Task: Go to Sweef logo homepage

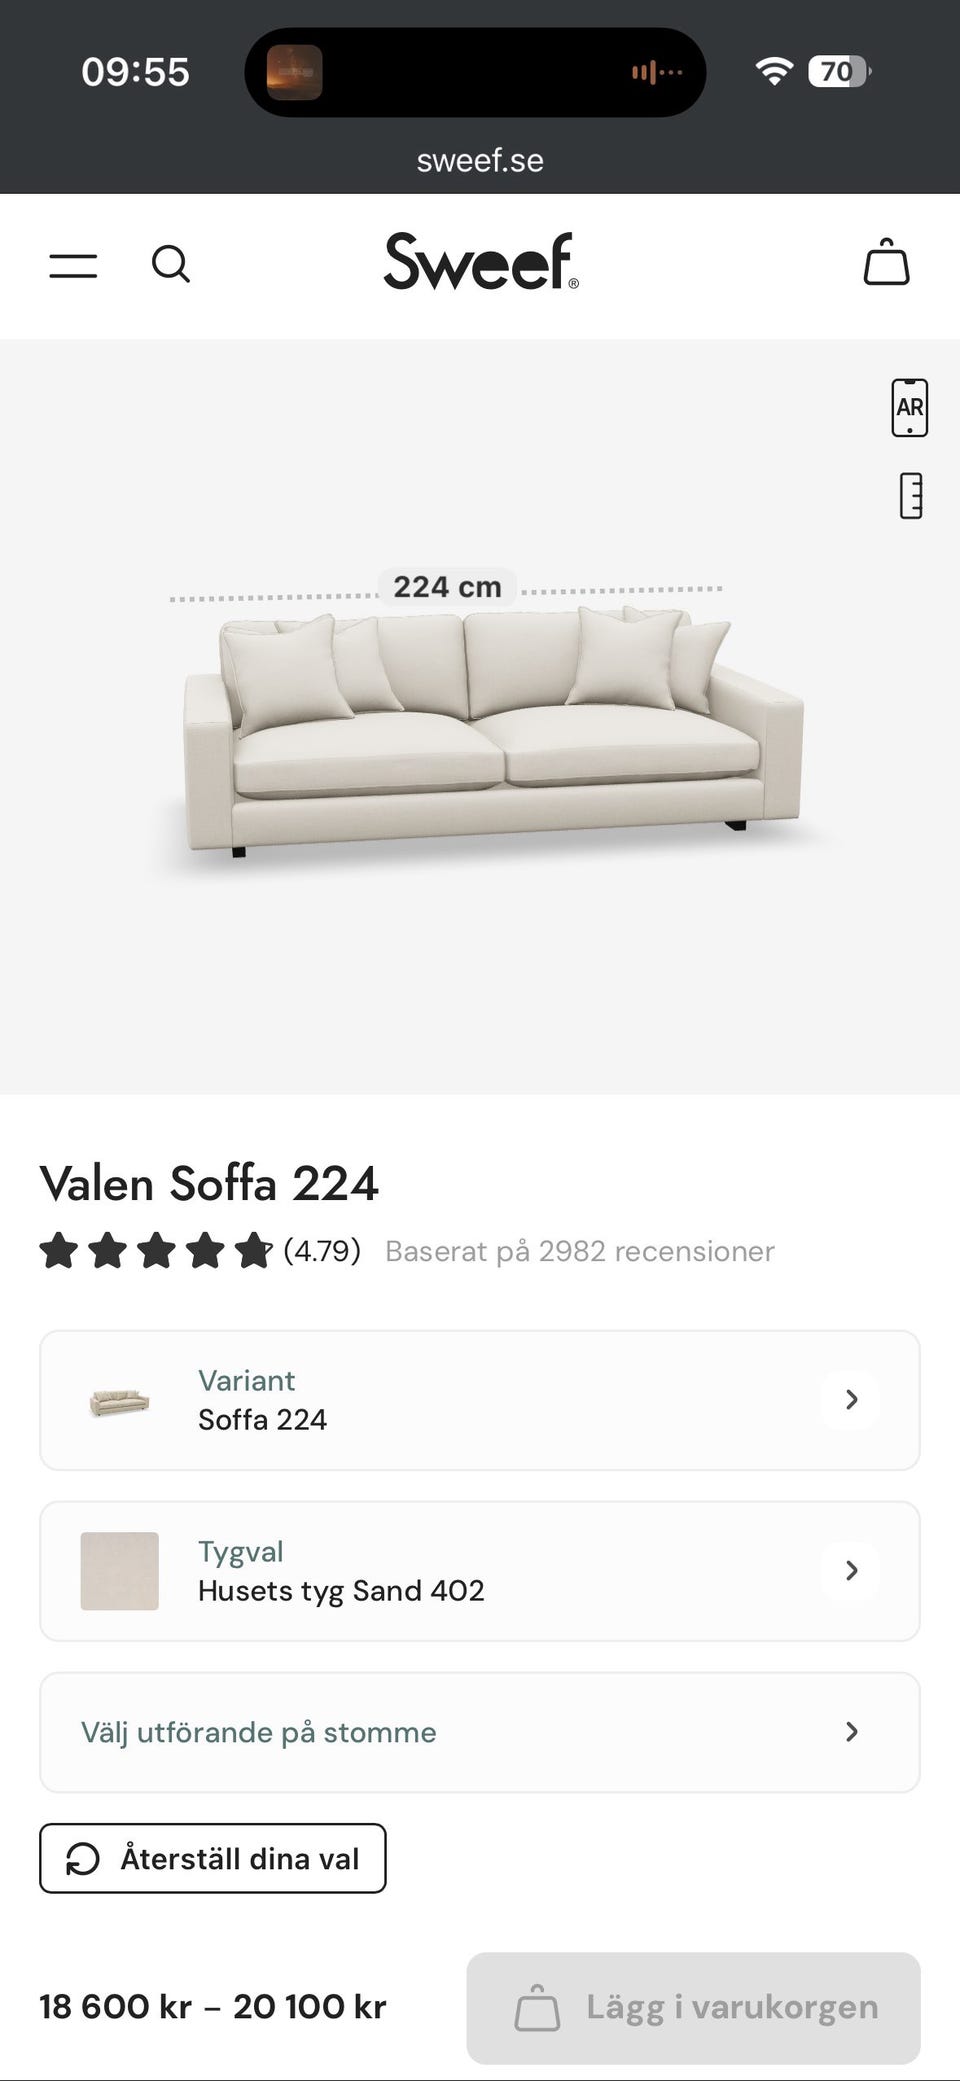Action: click(480, 262)
